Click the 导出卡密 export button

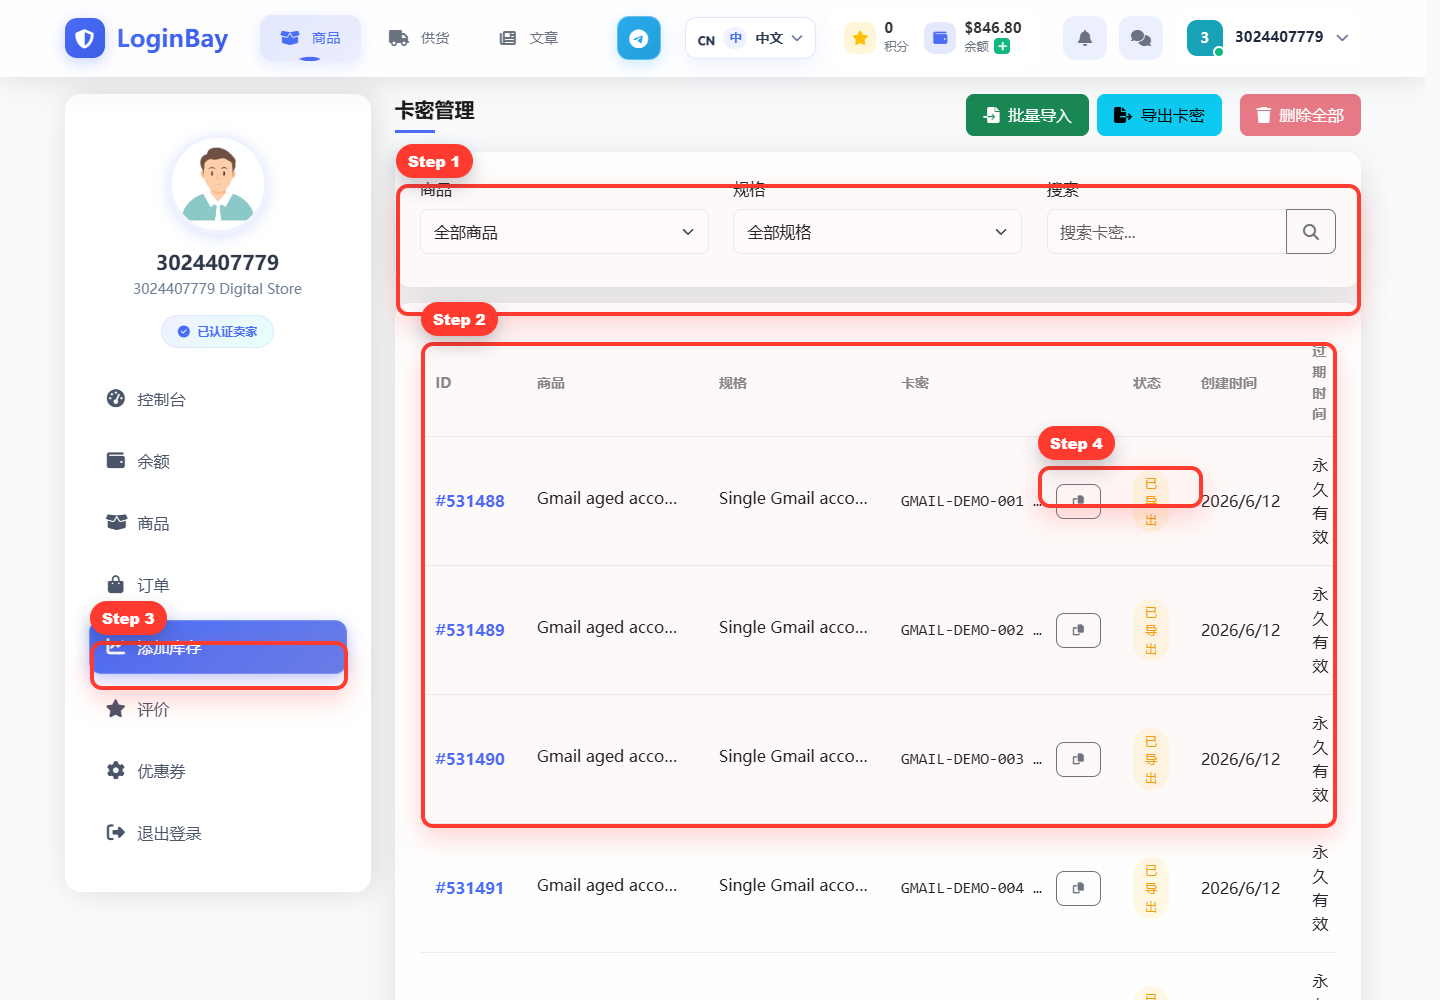click(1159, 115)
